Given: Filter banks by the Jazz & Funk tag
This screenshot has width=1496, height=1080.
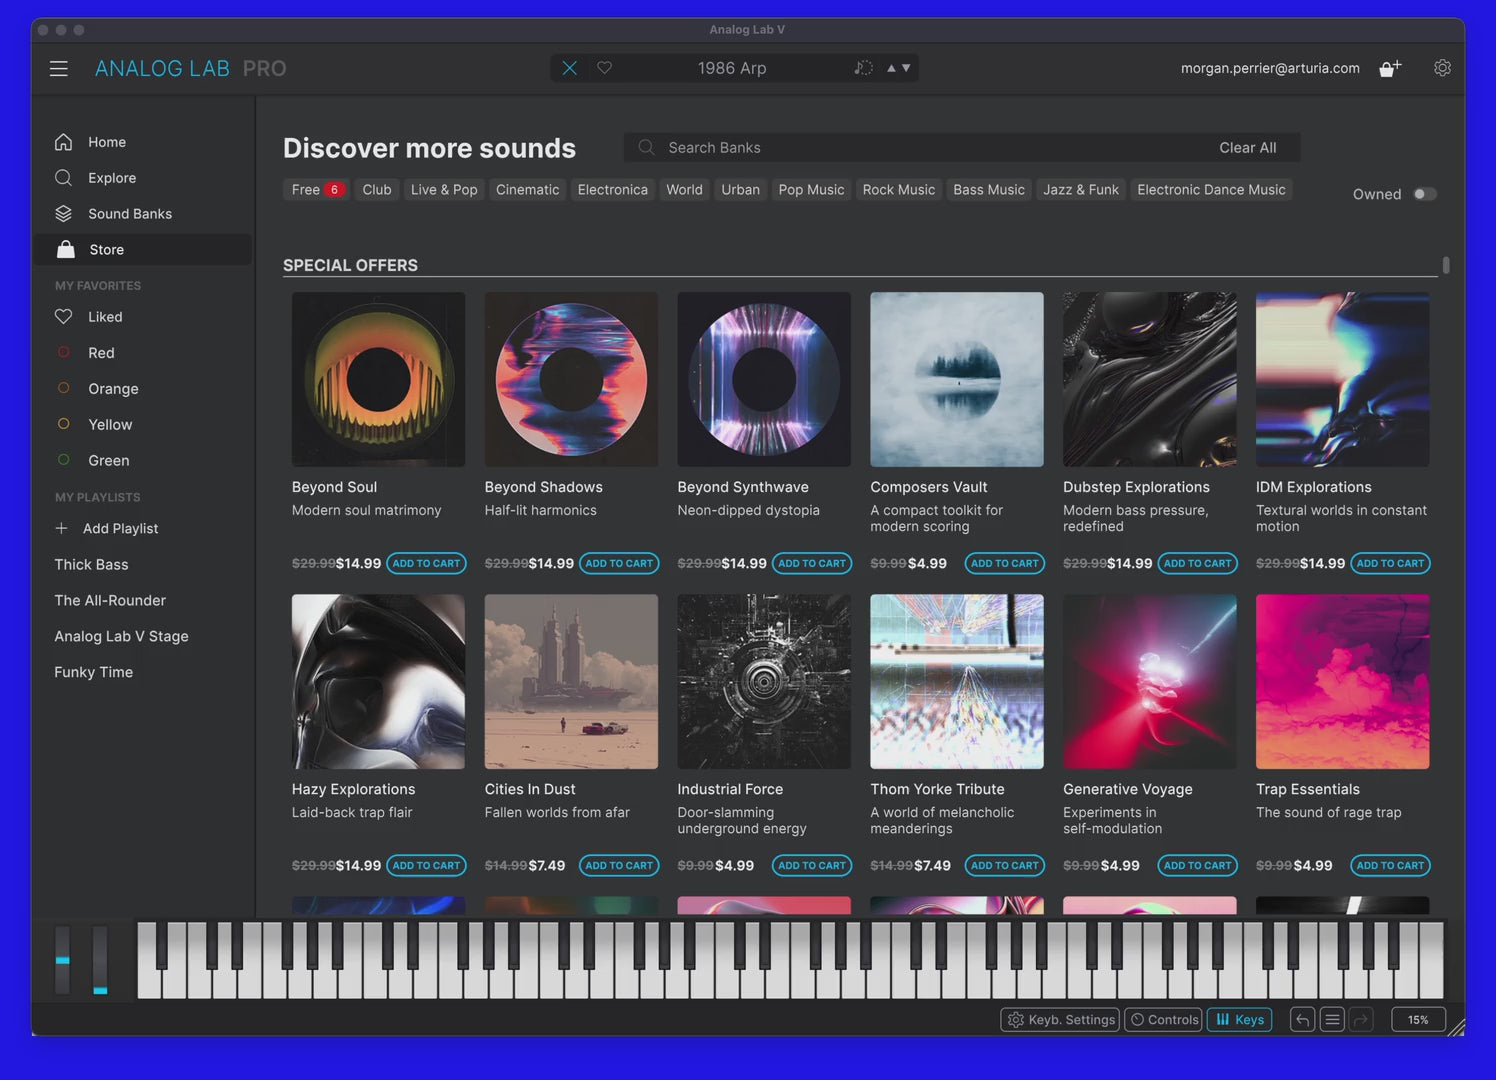Looking at the screenshot, I should [1081, 190].
